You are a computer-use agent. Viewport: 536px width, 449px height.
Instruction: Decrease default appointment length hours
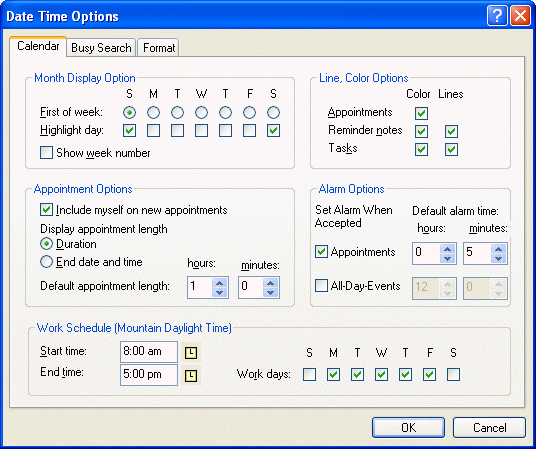pos(219,292)
